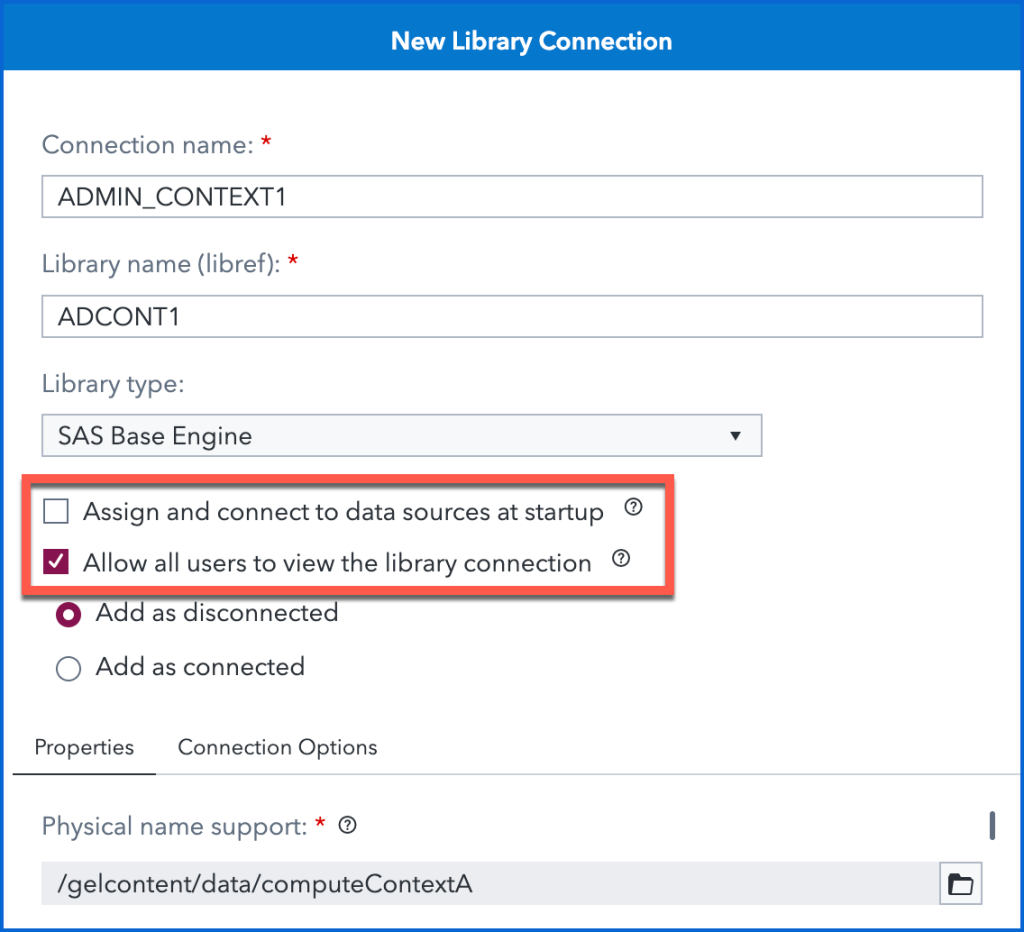Select the Properties tab
This screenshot has height=932, width=1024.
[x=84, y=748]
